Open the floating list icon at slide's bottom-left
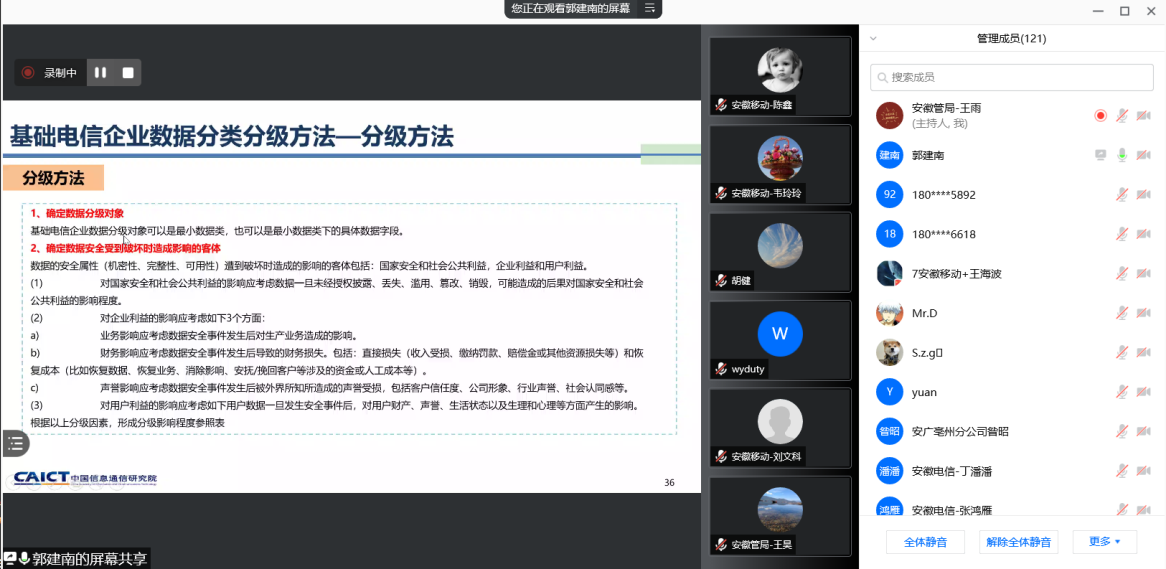The image size is (1166, 569). [15, 443]
